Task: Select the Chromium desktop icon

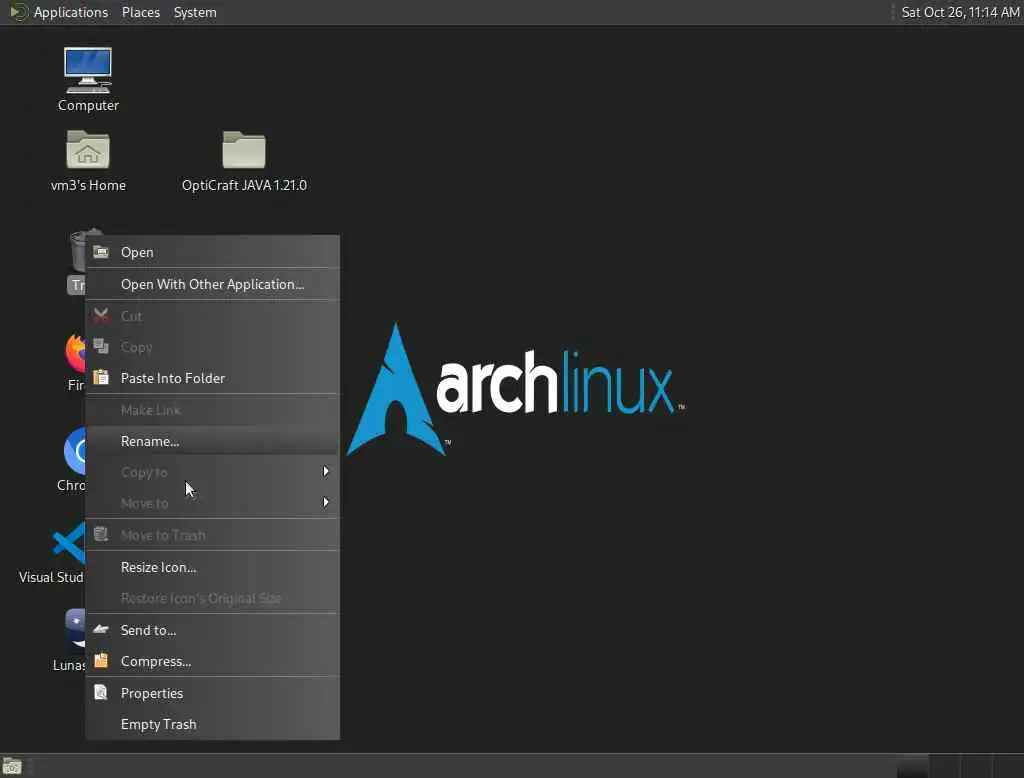Action: (75, 451)
